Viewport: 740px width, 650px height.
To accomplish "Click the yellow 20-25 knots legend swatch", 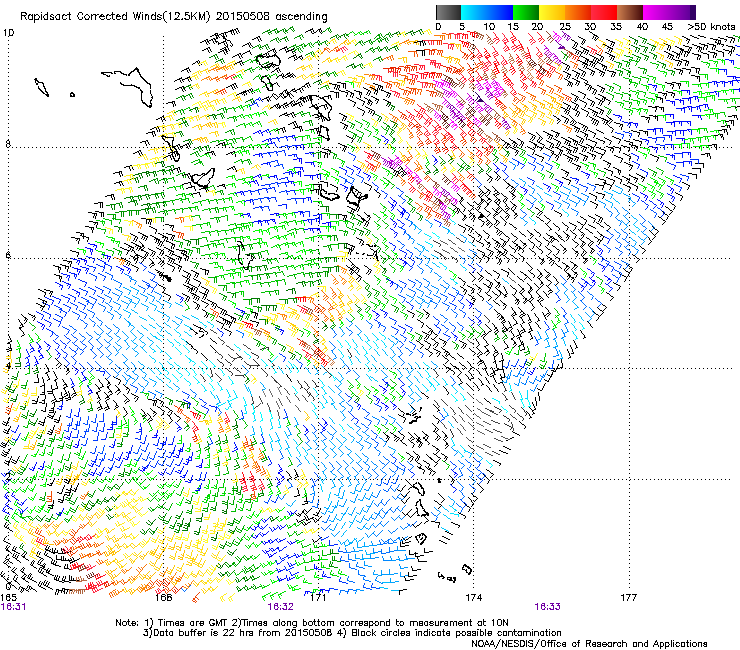I will (x=552, y=12).
